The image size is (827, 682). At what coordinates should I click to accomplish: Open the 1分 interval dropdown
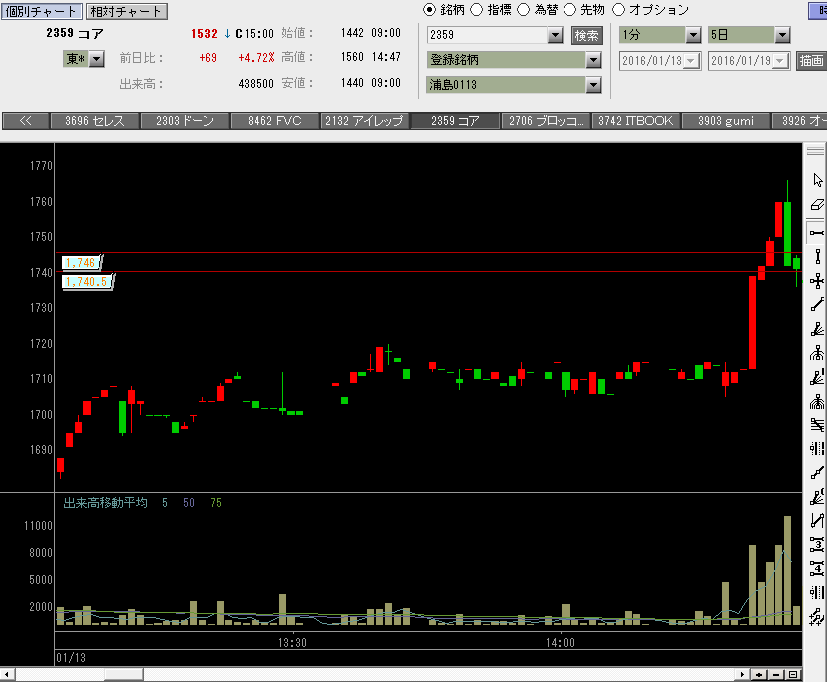pyautogui.click(x=693, y=35)
